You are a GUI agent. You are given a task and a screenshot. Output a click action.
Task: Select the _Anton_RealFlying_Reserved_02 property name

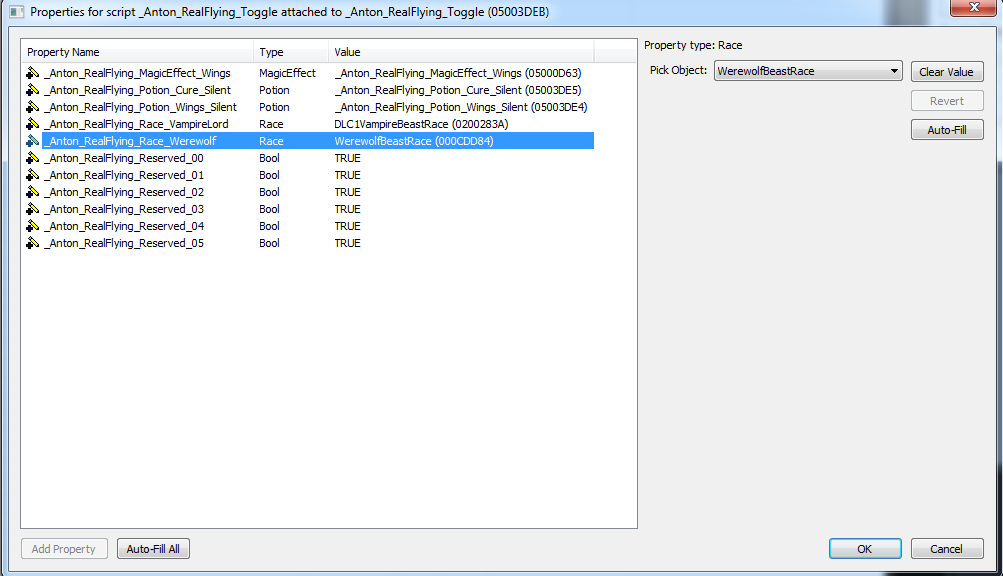(123, 192)
